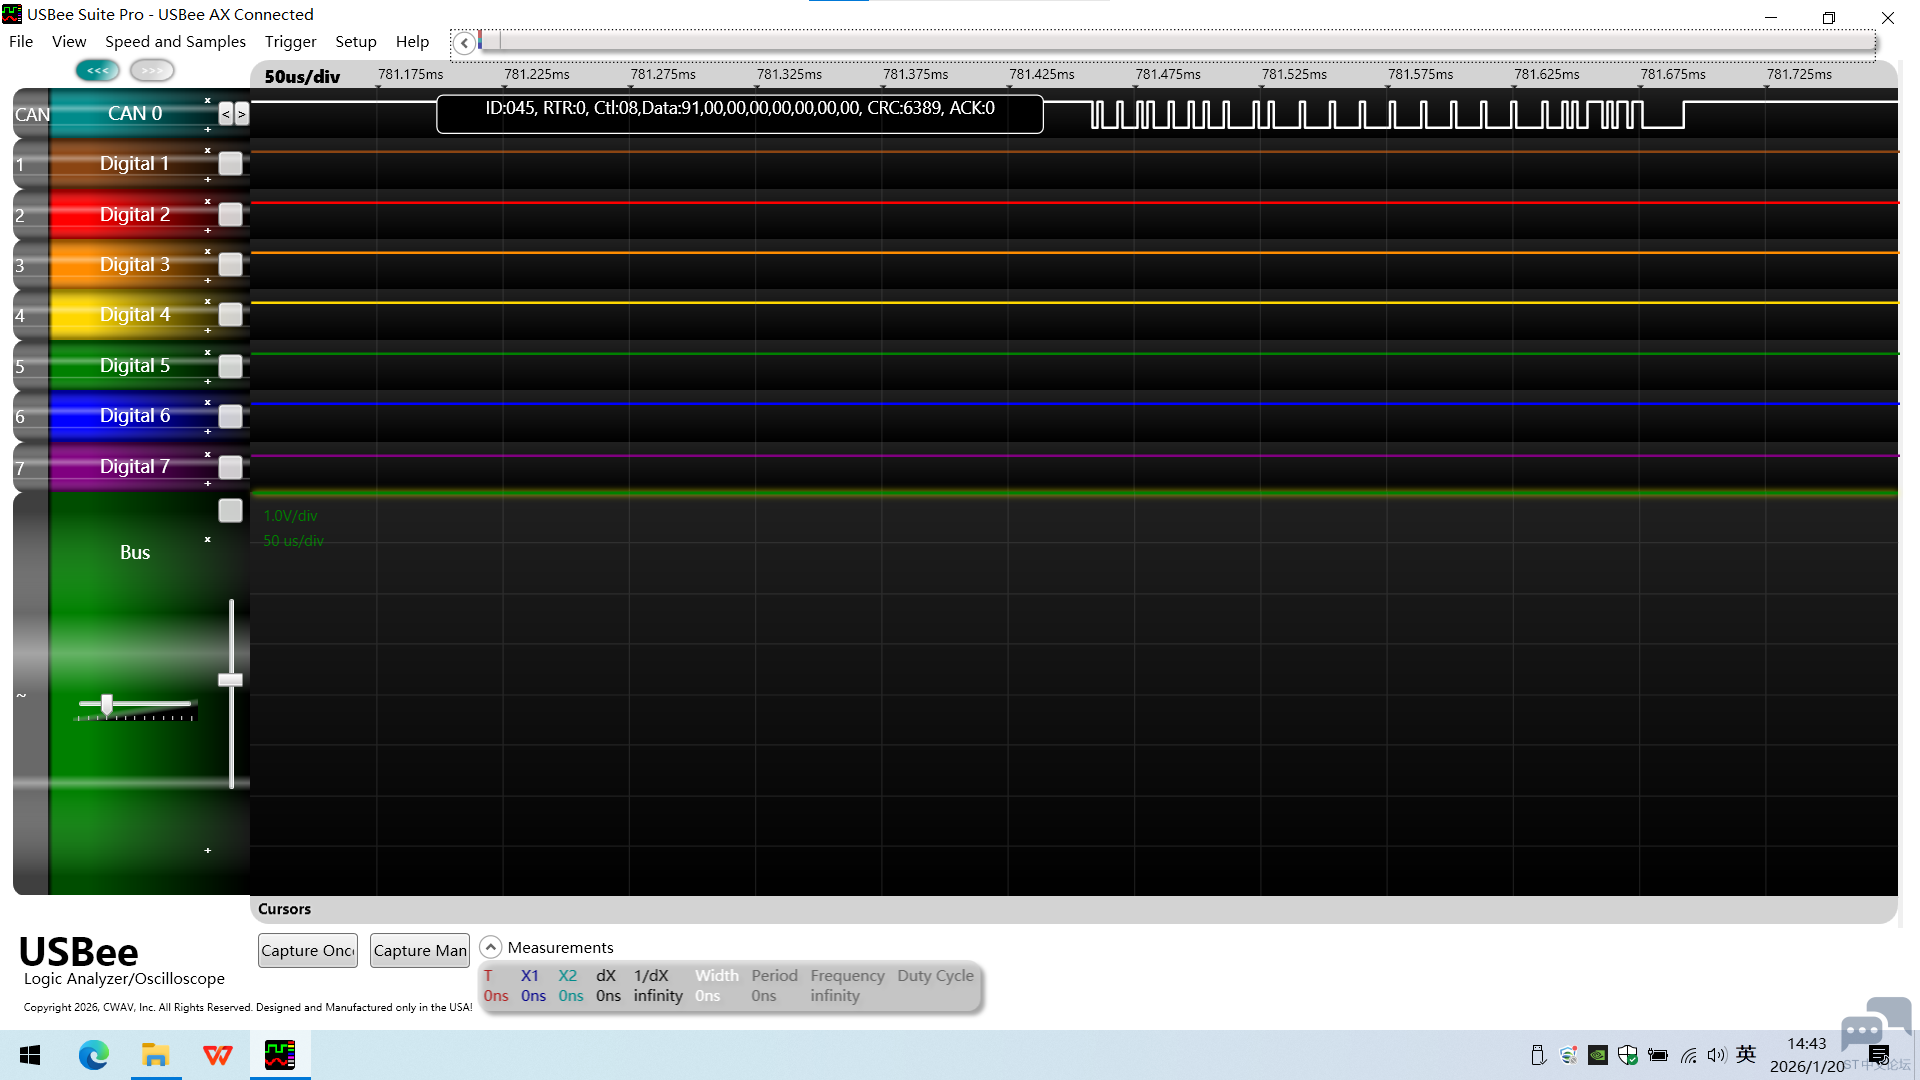Click the Wi-Fi network tray icon
Viewport: 1920px width, 1080px height.
click(x=1688, y=1055)
